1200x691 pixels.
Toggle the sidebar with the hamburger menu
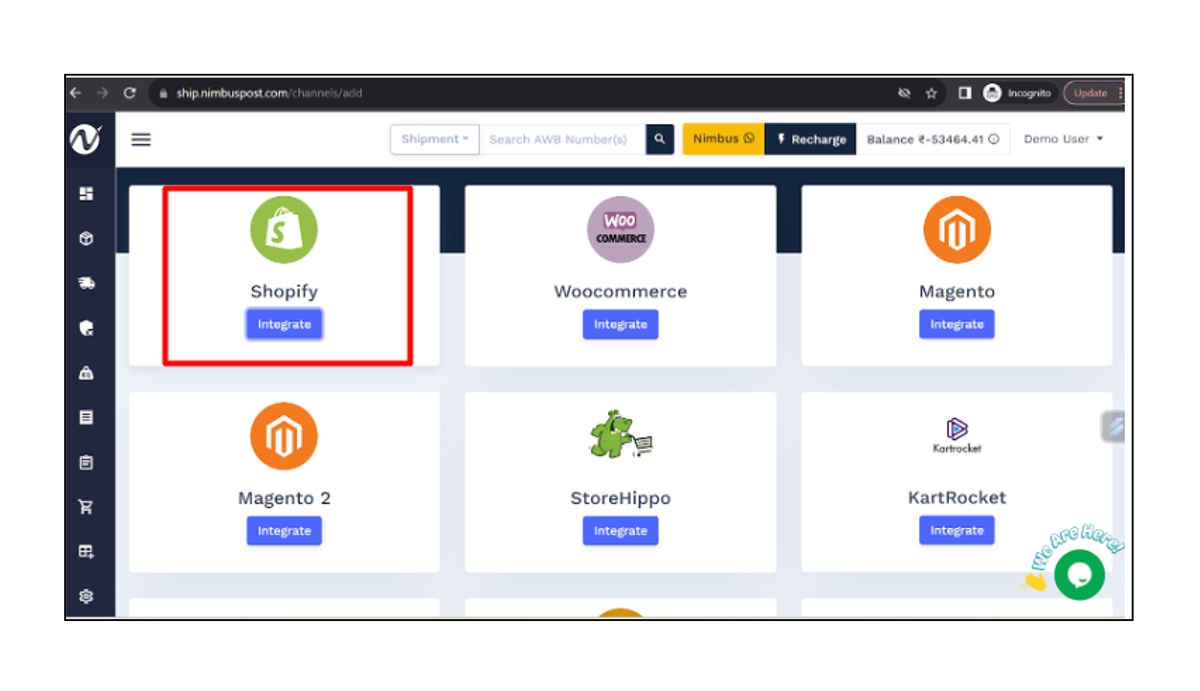[x=140, y=139]
